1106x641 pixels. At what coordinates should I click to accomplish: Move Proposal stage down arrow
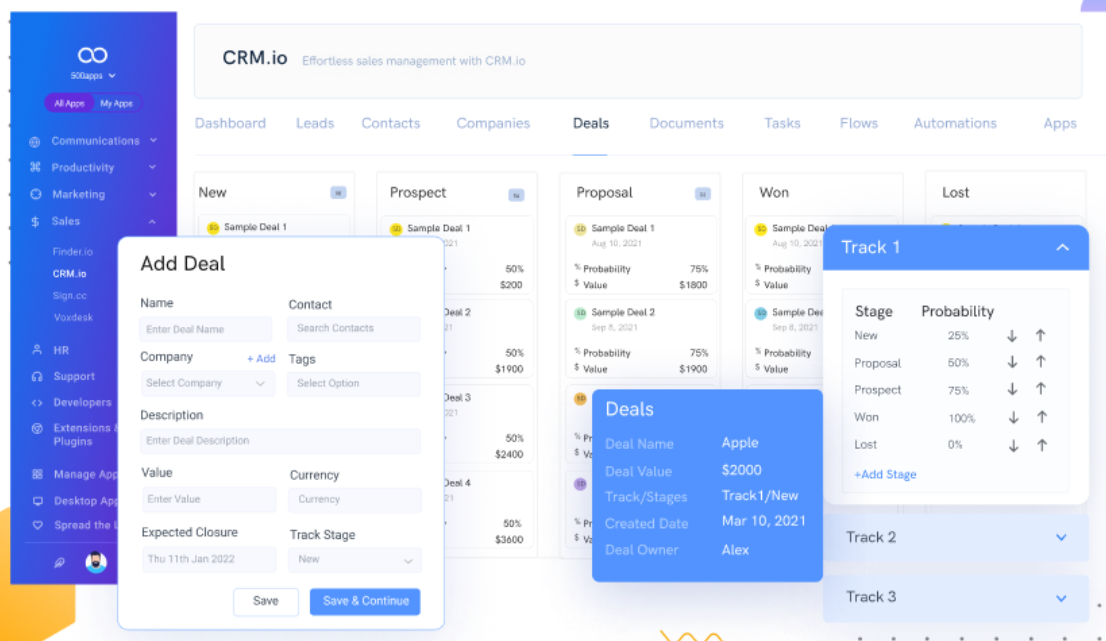click(x=1012, y=362)
